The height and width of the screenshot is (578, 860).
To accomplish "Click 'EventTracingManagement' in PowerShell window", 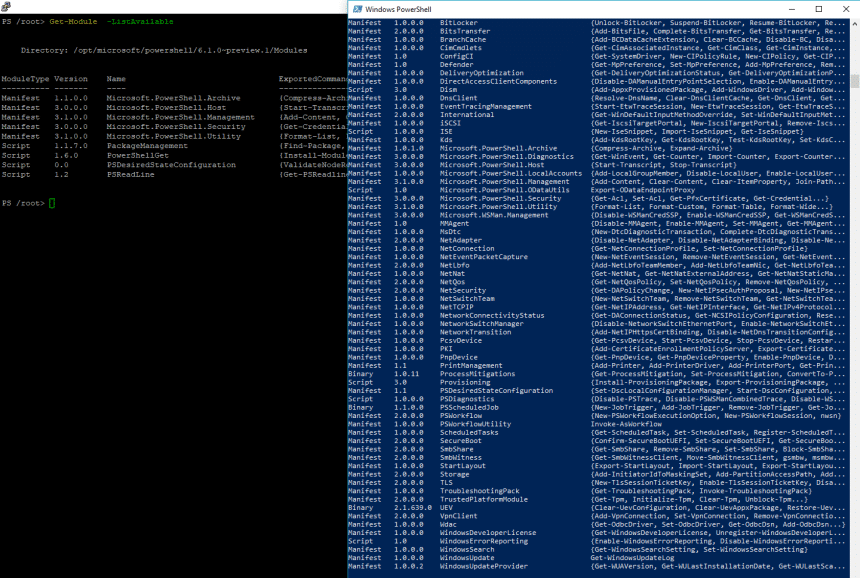I will pyautogui.click(x=486, y=106).
